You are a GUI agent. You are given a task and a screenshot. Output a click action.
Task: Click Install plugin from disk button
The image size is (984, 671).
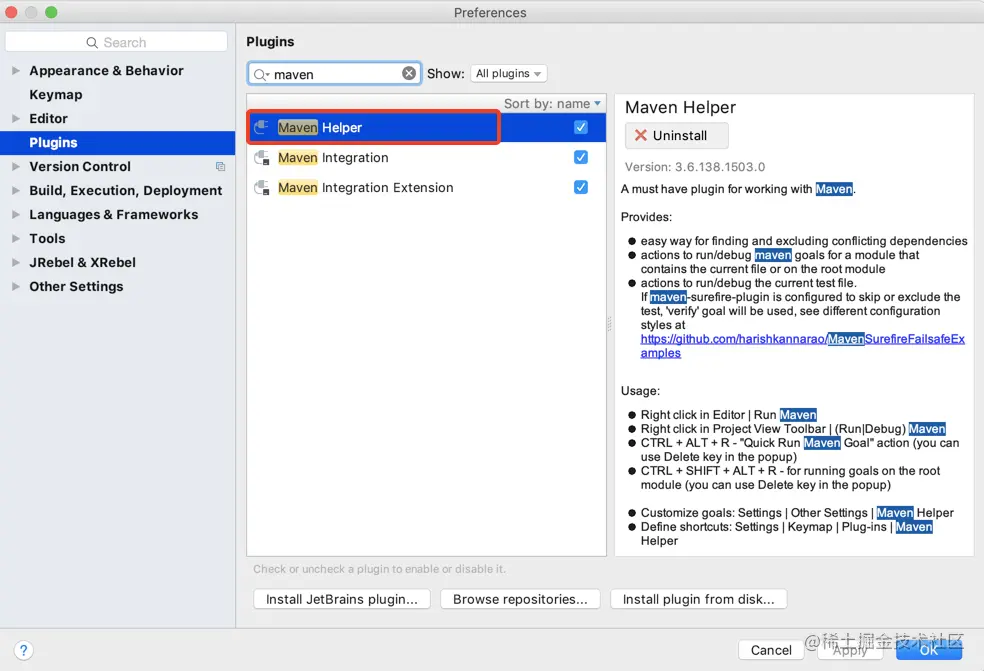(698, 599)
